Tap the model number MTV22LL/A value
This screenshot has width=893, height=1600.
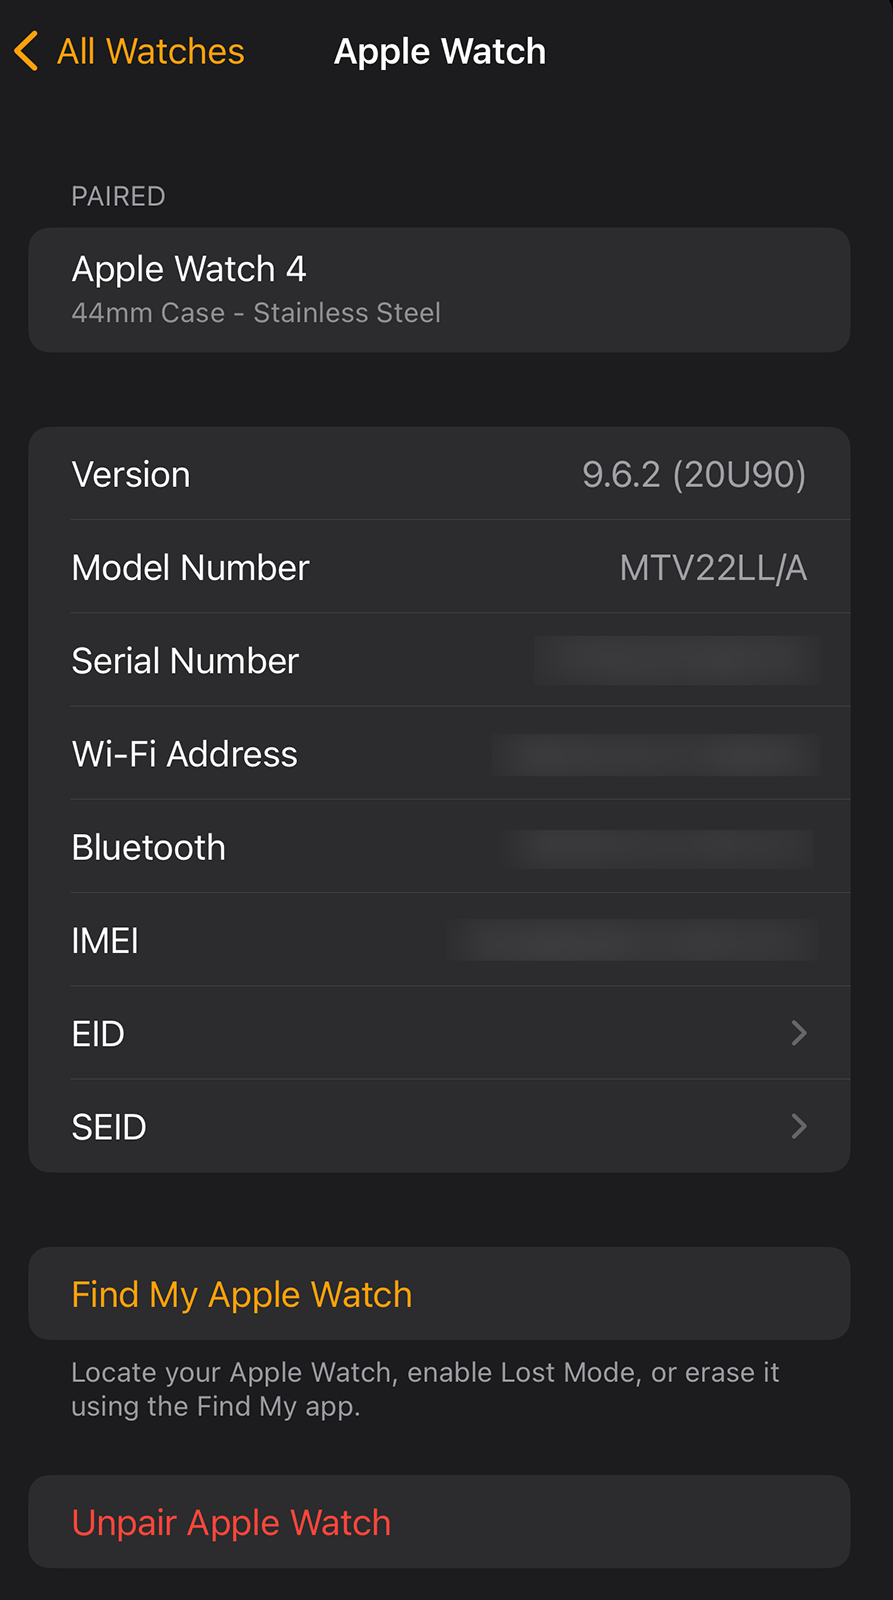713,568
